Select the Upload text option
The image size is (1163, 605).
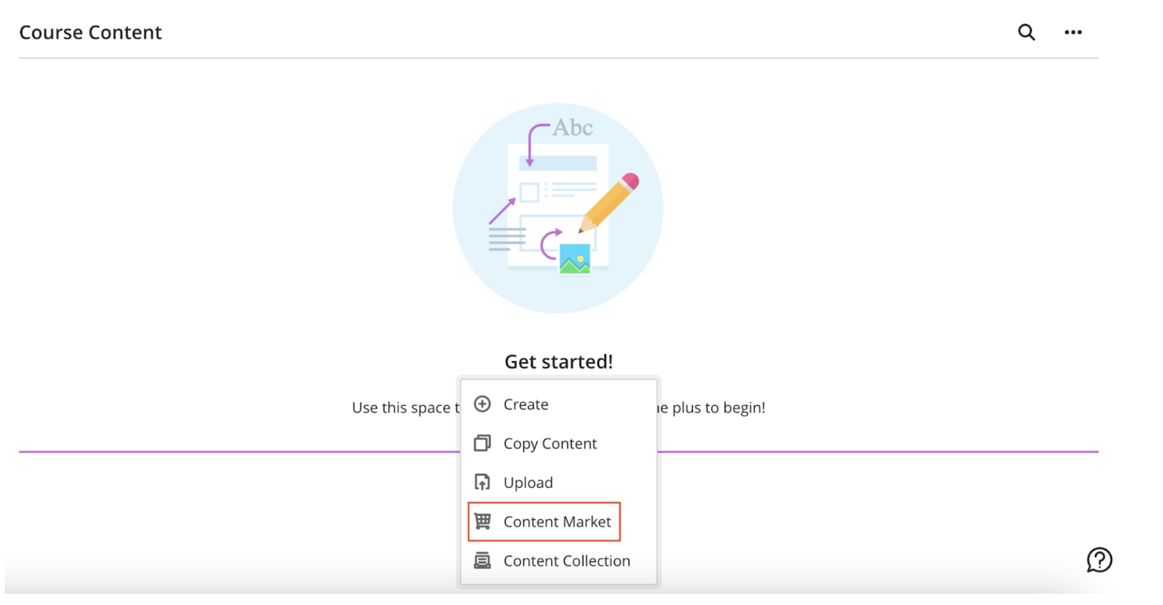point(528,483)
